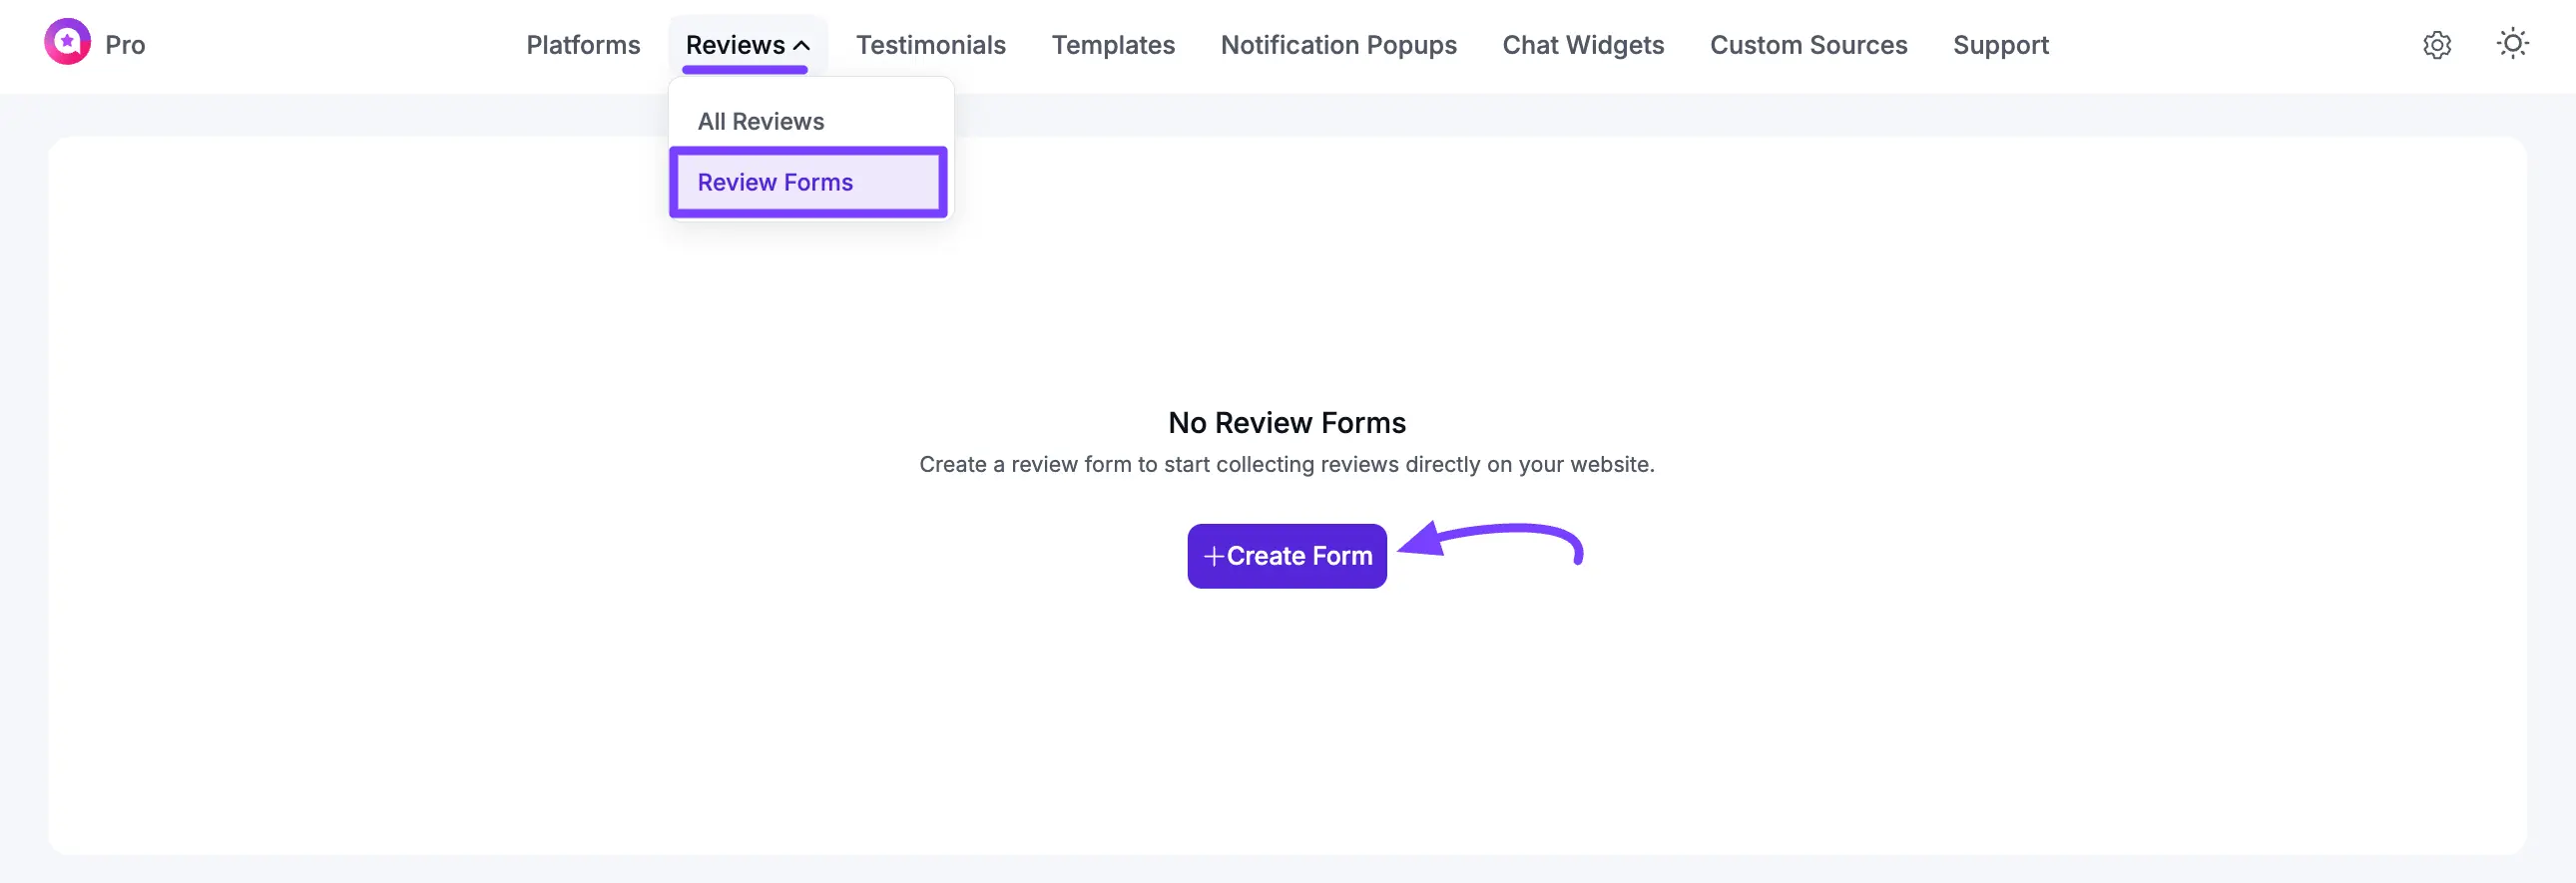Open Chat Widgets section
Image resolution: width=2576 pixels, height=883 pixels.
click(1583, 45)
